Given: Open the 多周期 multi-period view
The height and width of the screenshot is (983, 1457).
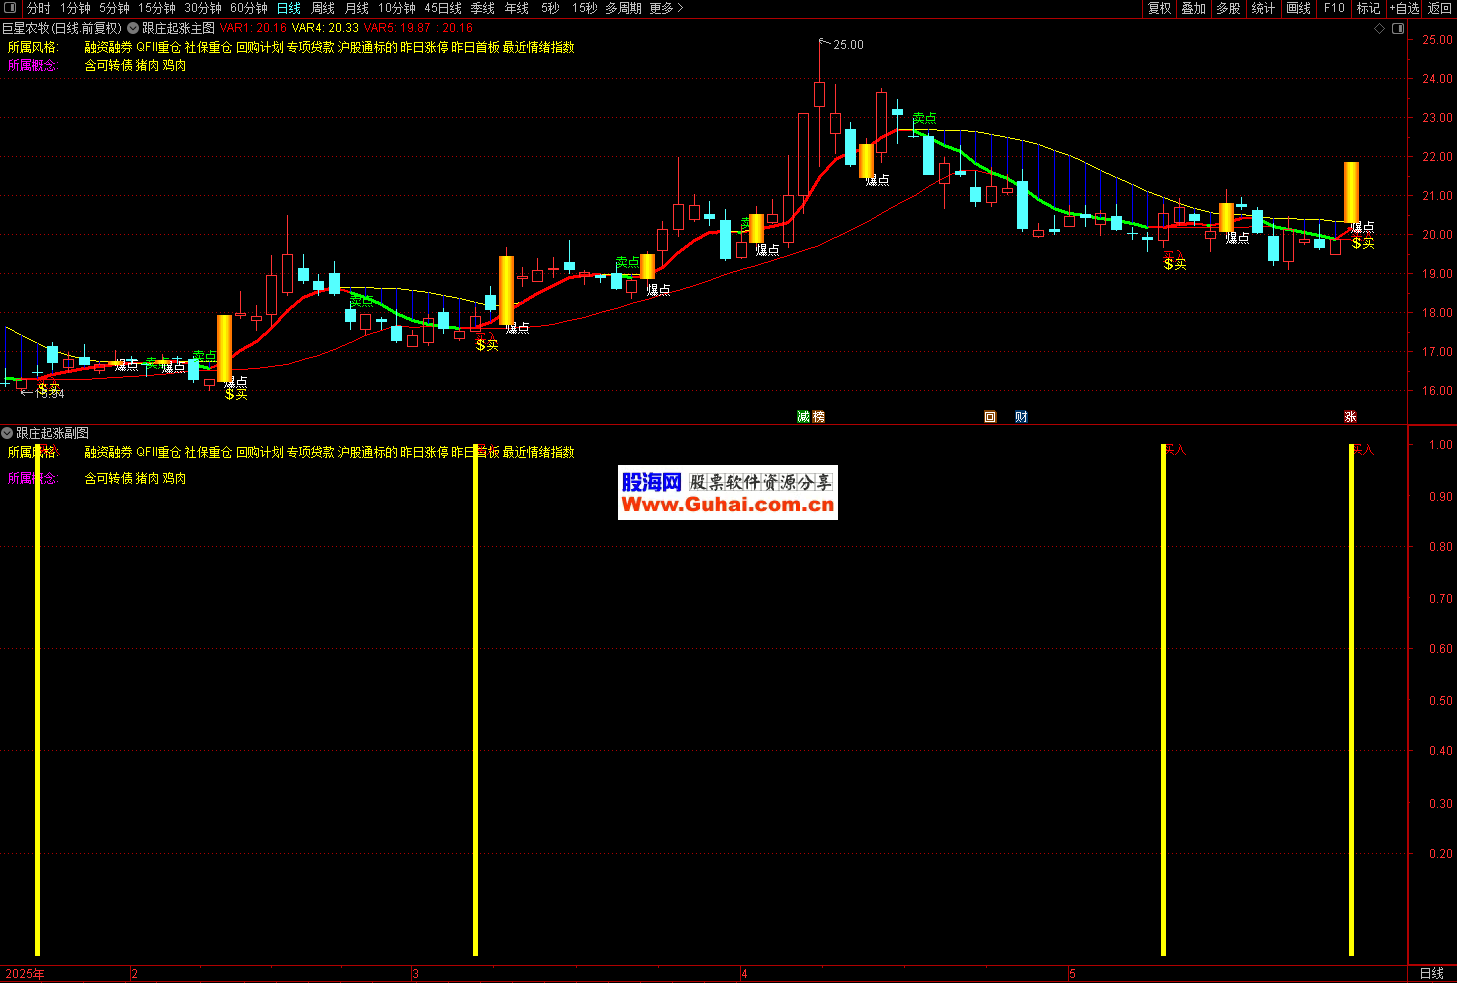Looking at the screenshot, I should [x=623, y=8].
